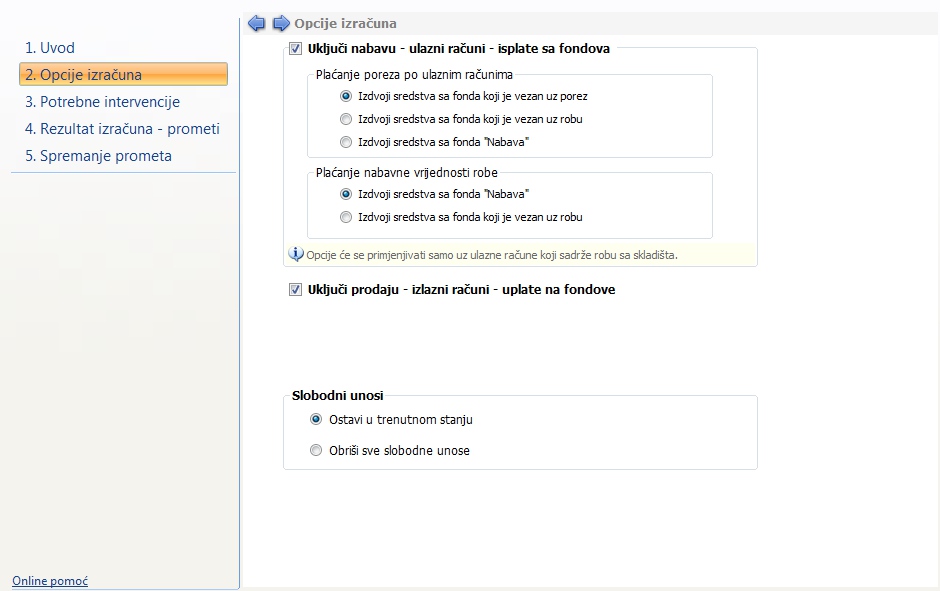Select tax payment option 'vezan uz robu'
The height and width of the screenshot is (591, 940).
[x=346, y=119]
